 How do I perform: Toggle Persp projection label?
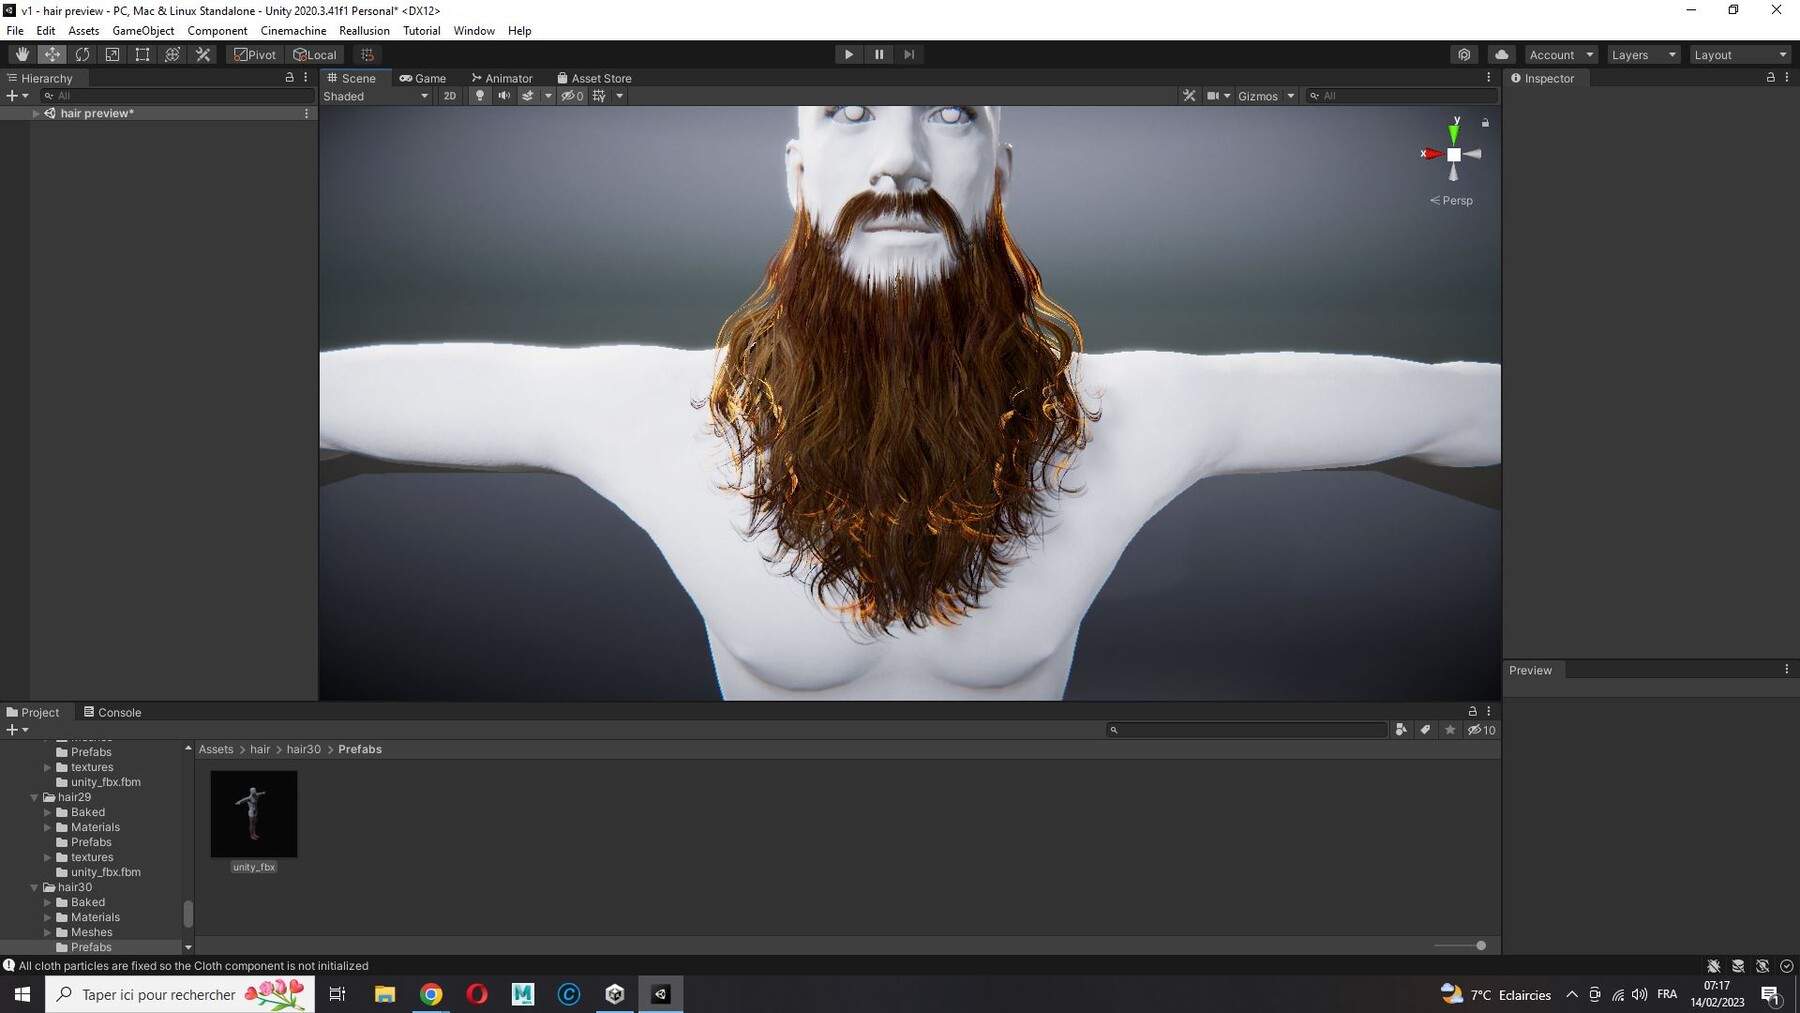tap(1451, 201)
